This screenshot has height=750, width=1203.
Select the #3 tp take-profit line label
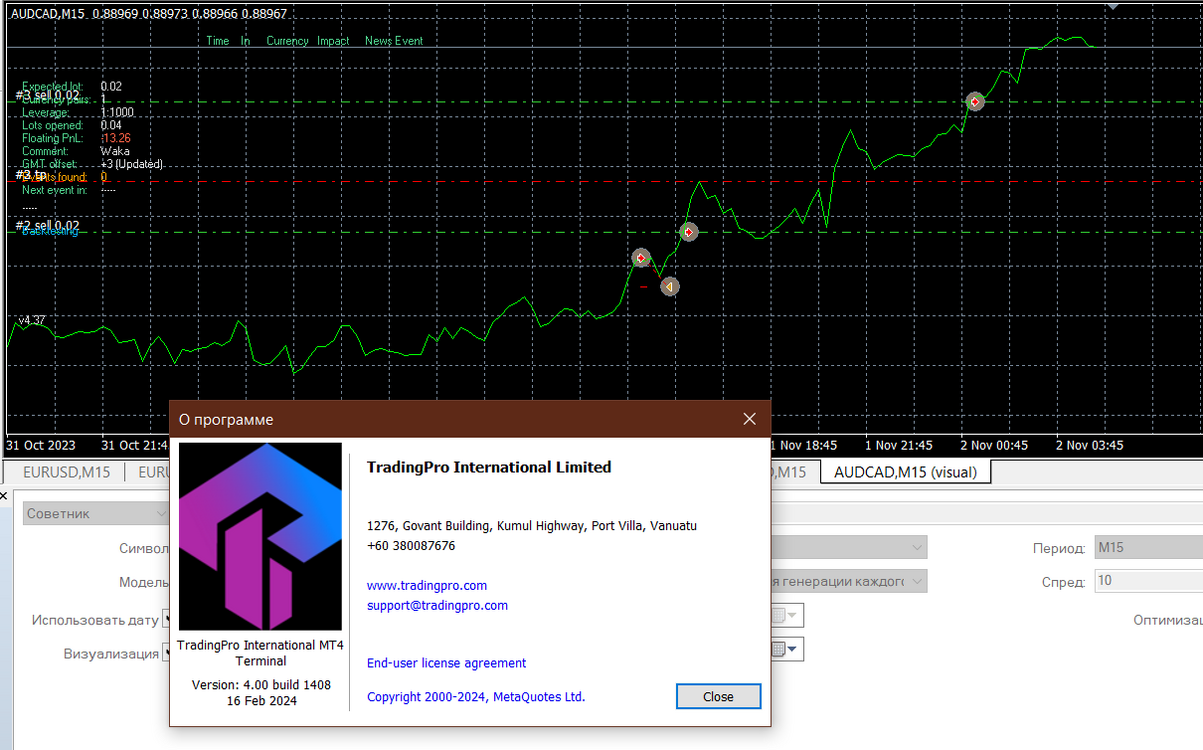pyautogui.click(x=31, y=175)
